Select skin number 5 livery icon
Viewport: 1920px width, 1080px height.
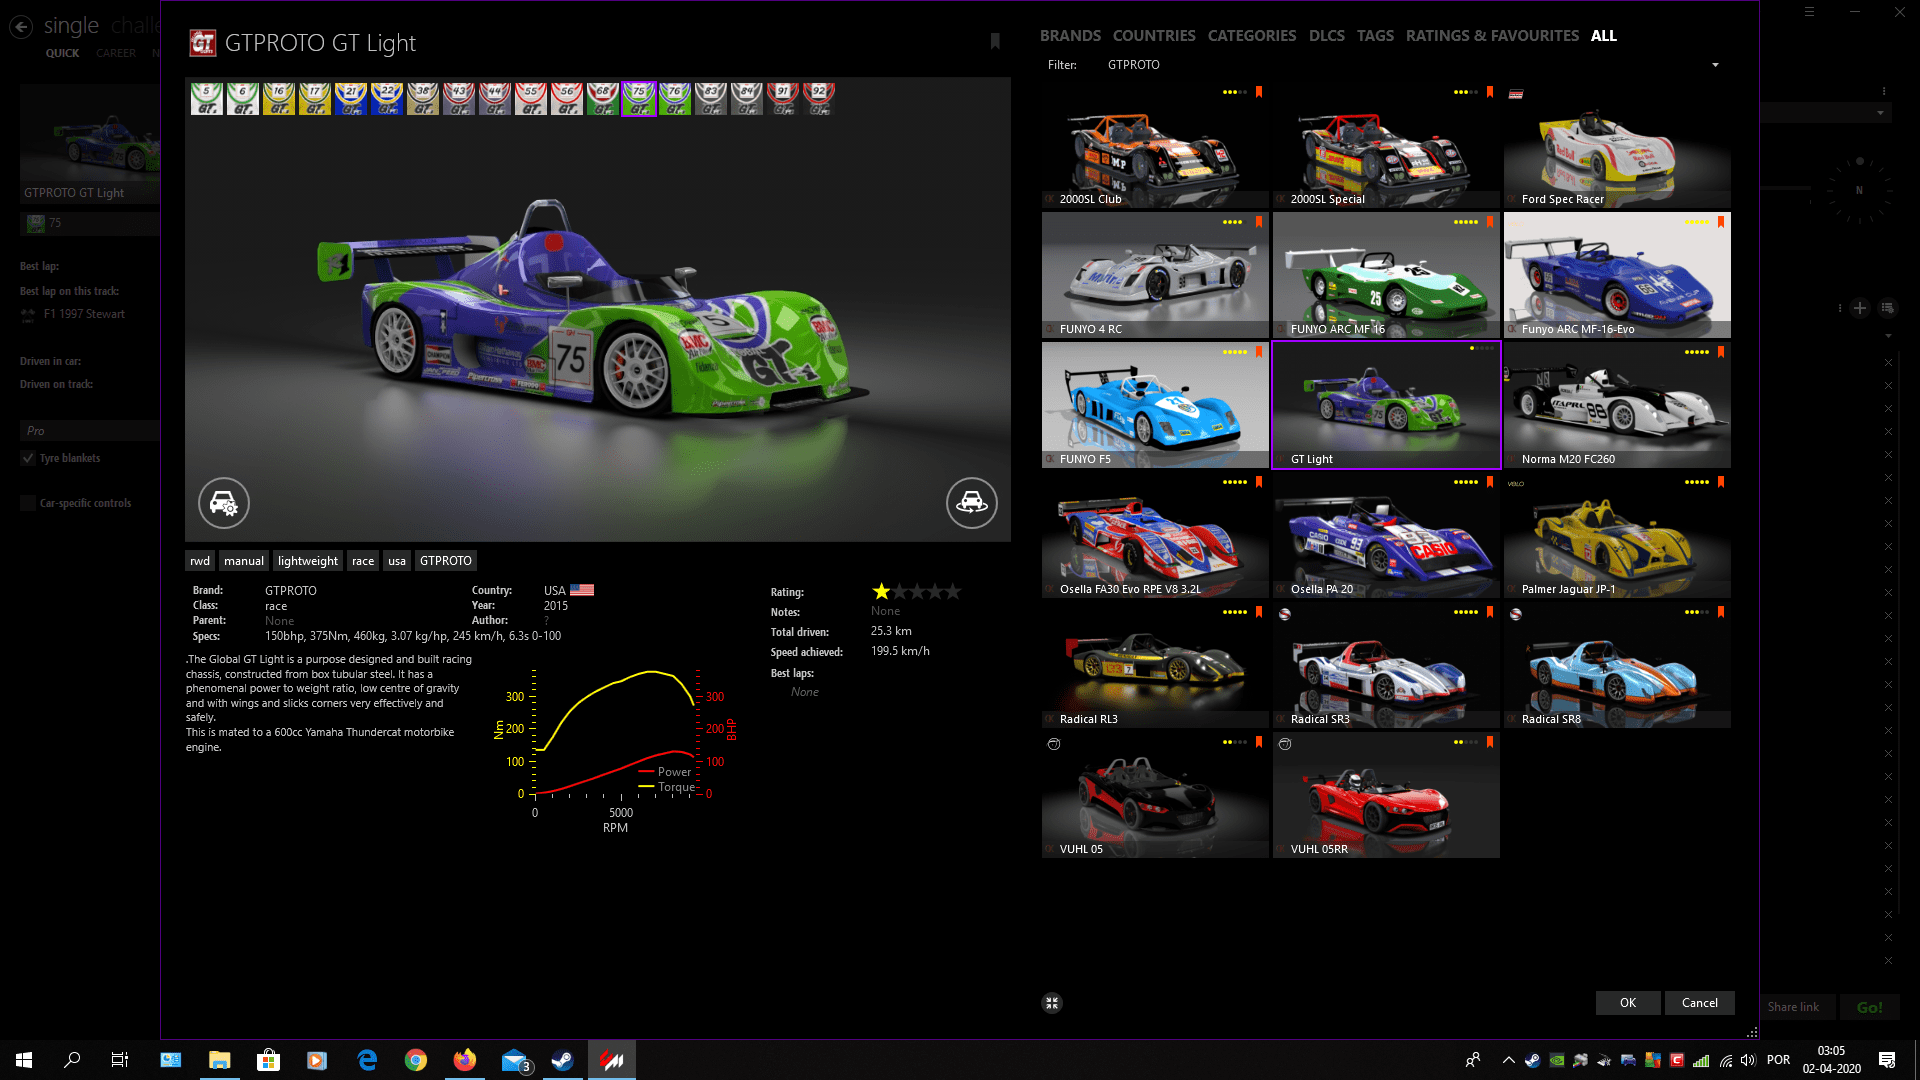[207, 99]
